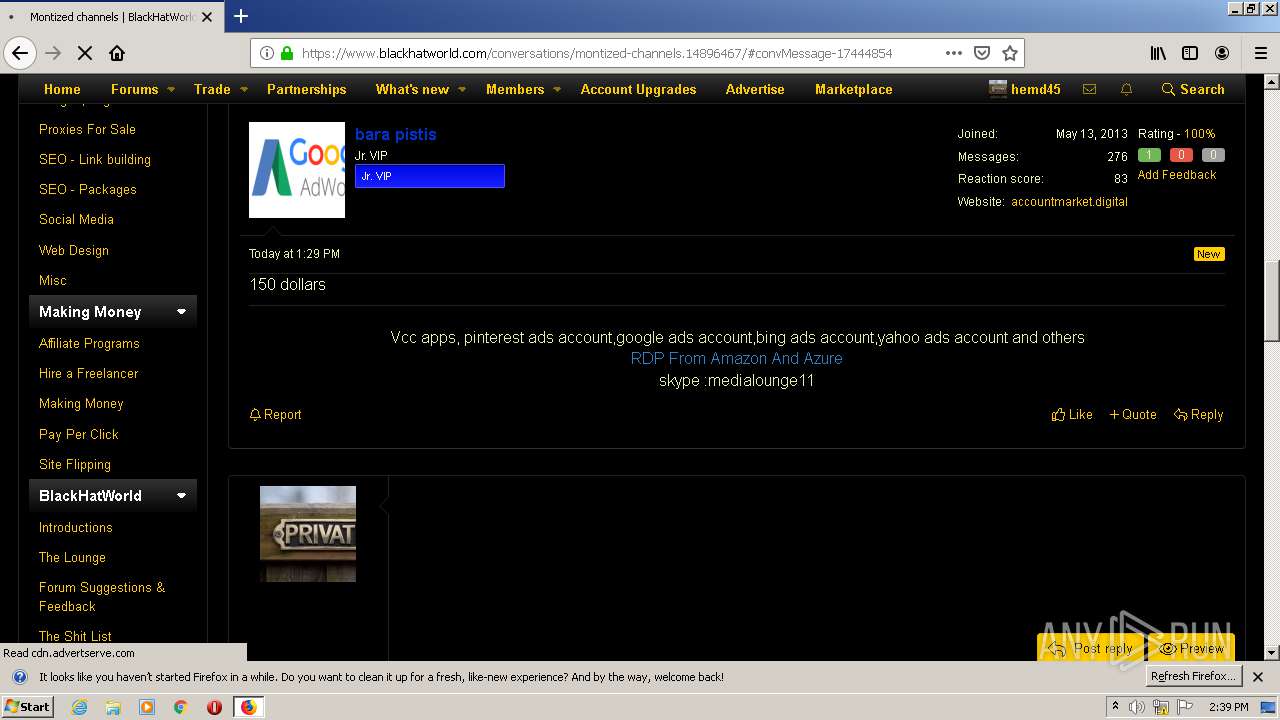Report the 150 dollars message
Viewport: 1280px width, 720px height.
tap(275, 414)
